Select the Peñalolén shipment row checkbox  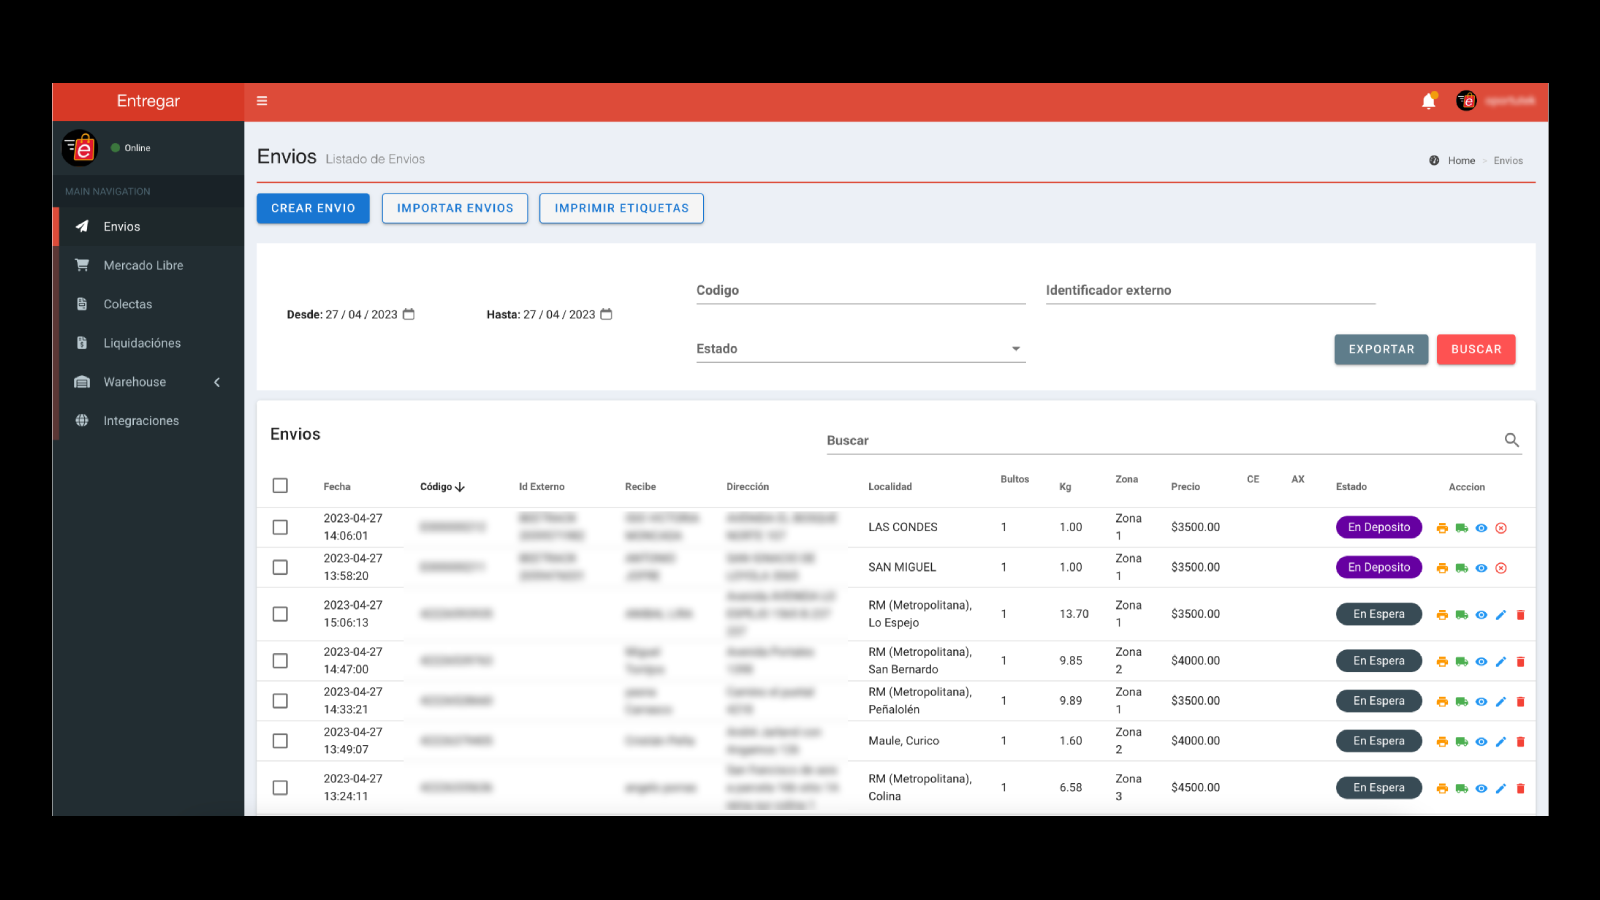click(x=280, y=701)
